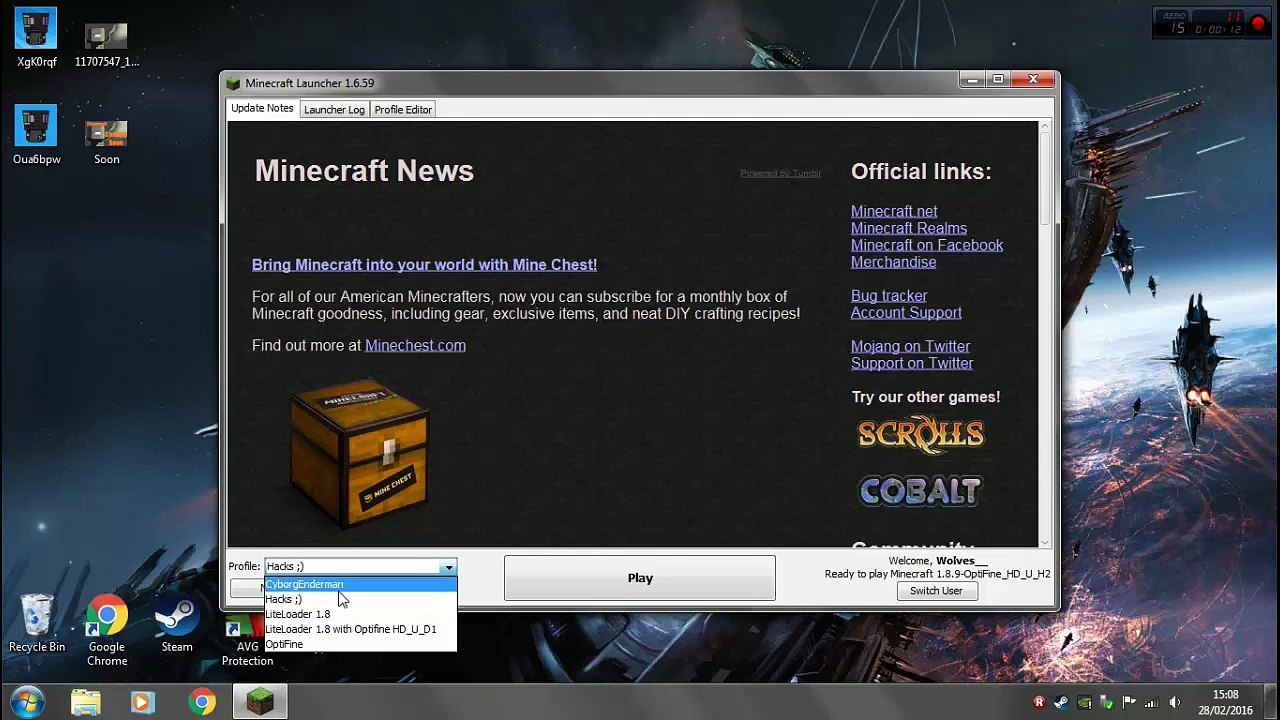Image resolution: width=1280 pixels, height=720 pixels.
Task: Click the Show Desktop strip beside the clock
Action: point(1273,702)
